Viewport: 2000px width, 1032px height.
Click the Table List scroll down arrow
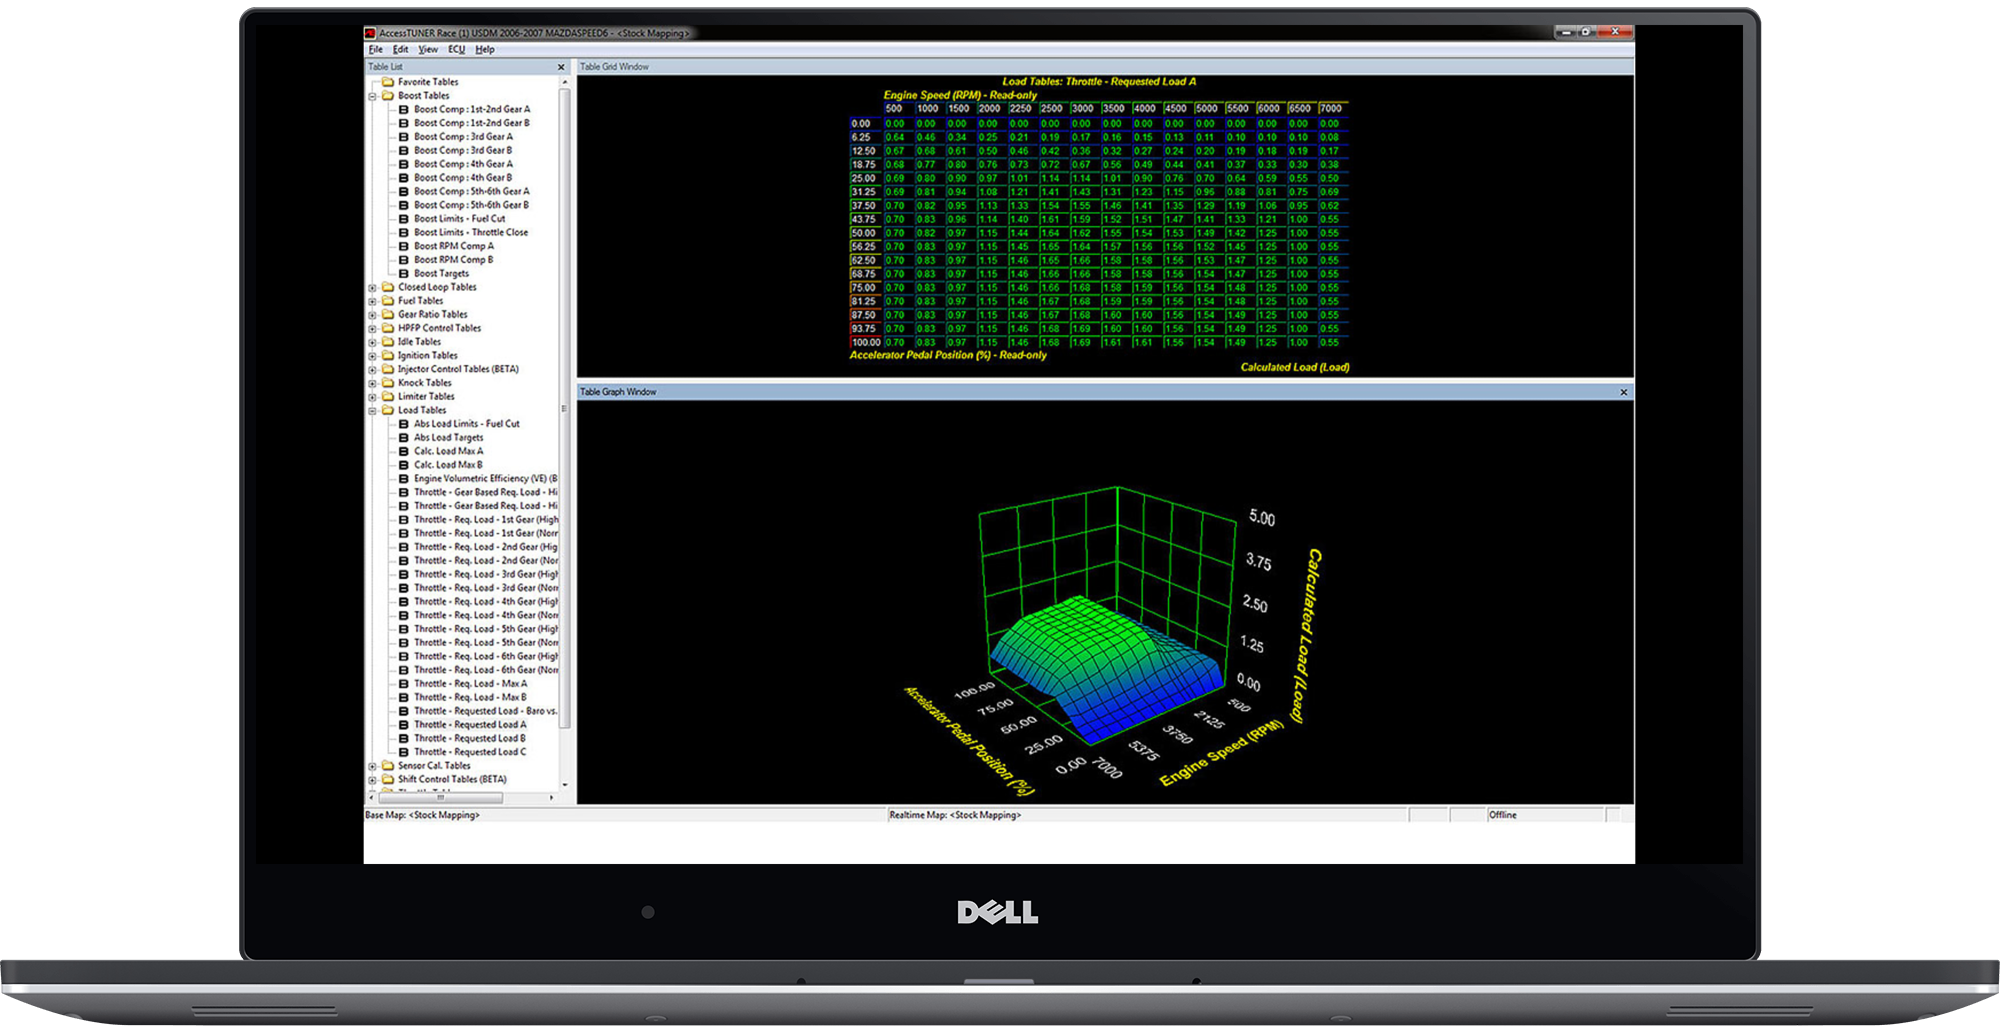point(565,785)
